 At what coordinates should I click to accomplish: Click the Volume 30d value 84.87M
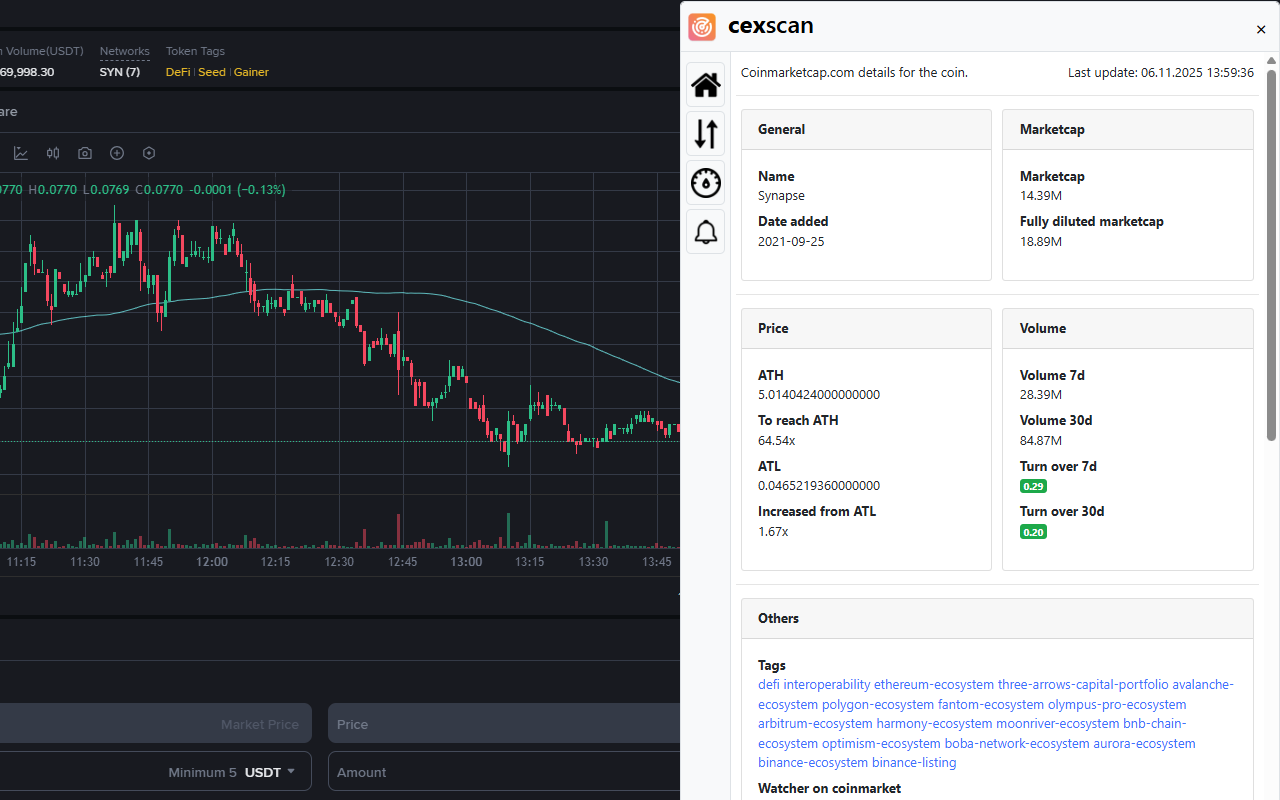[1041, 440]
